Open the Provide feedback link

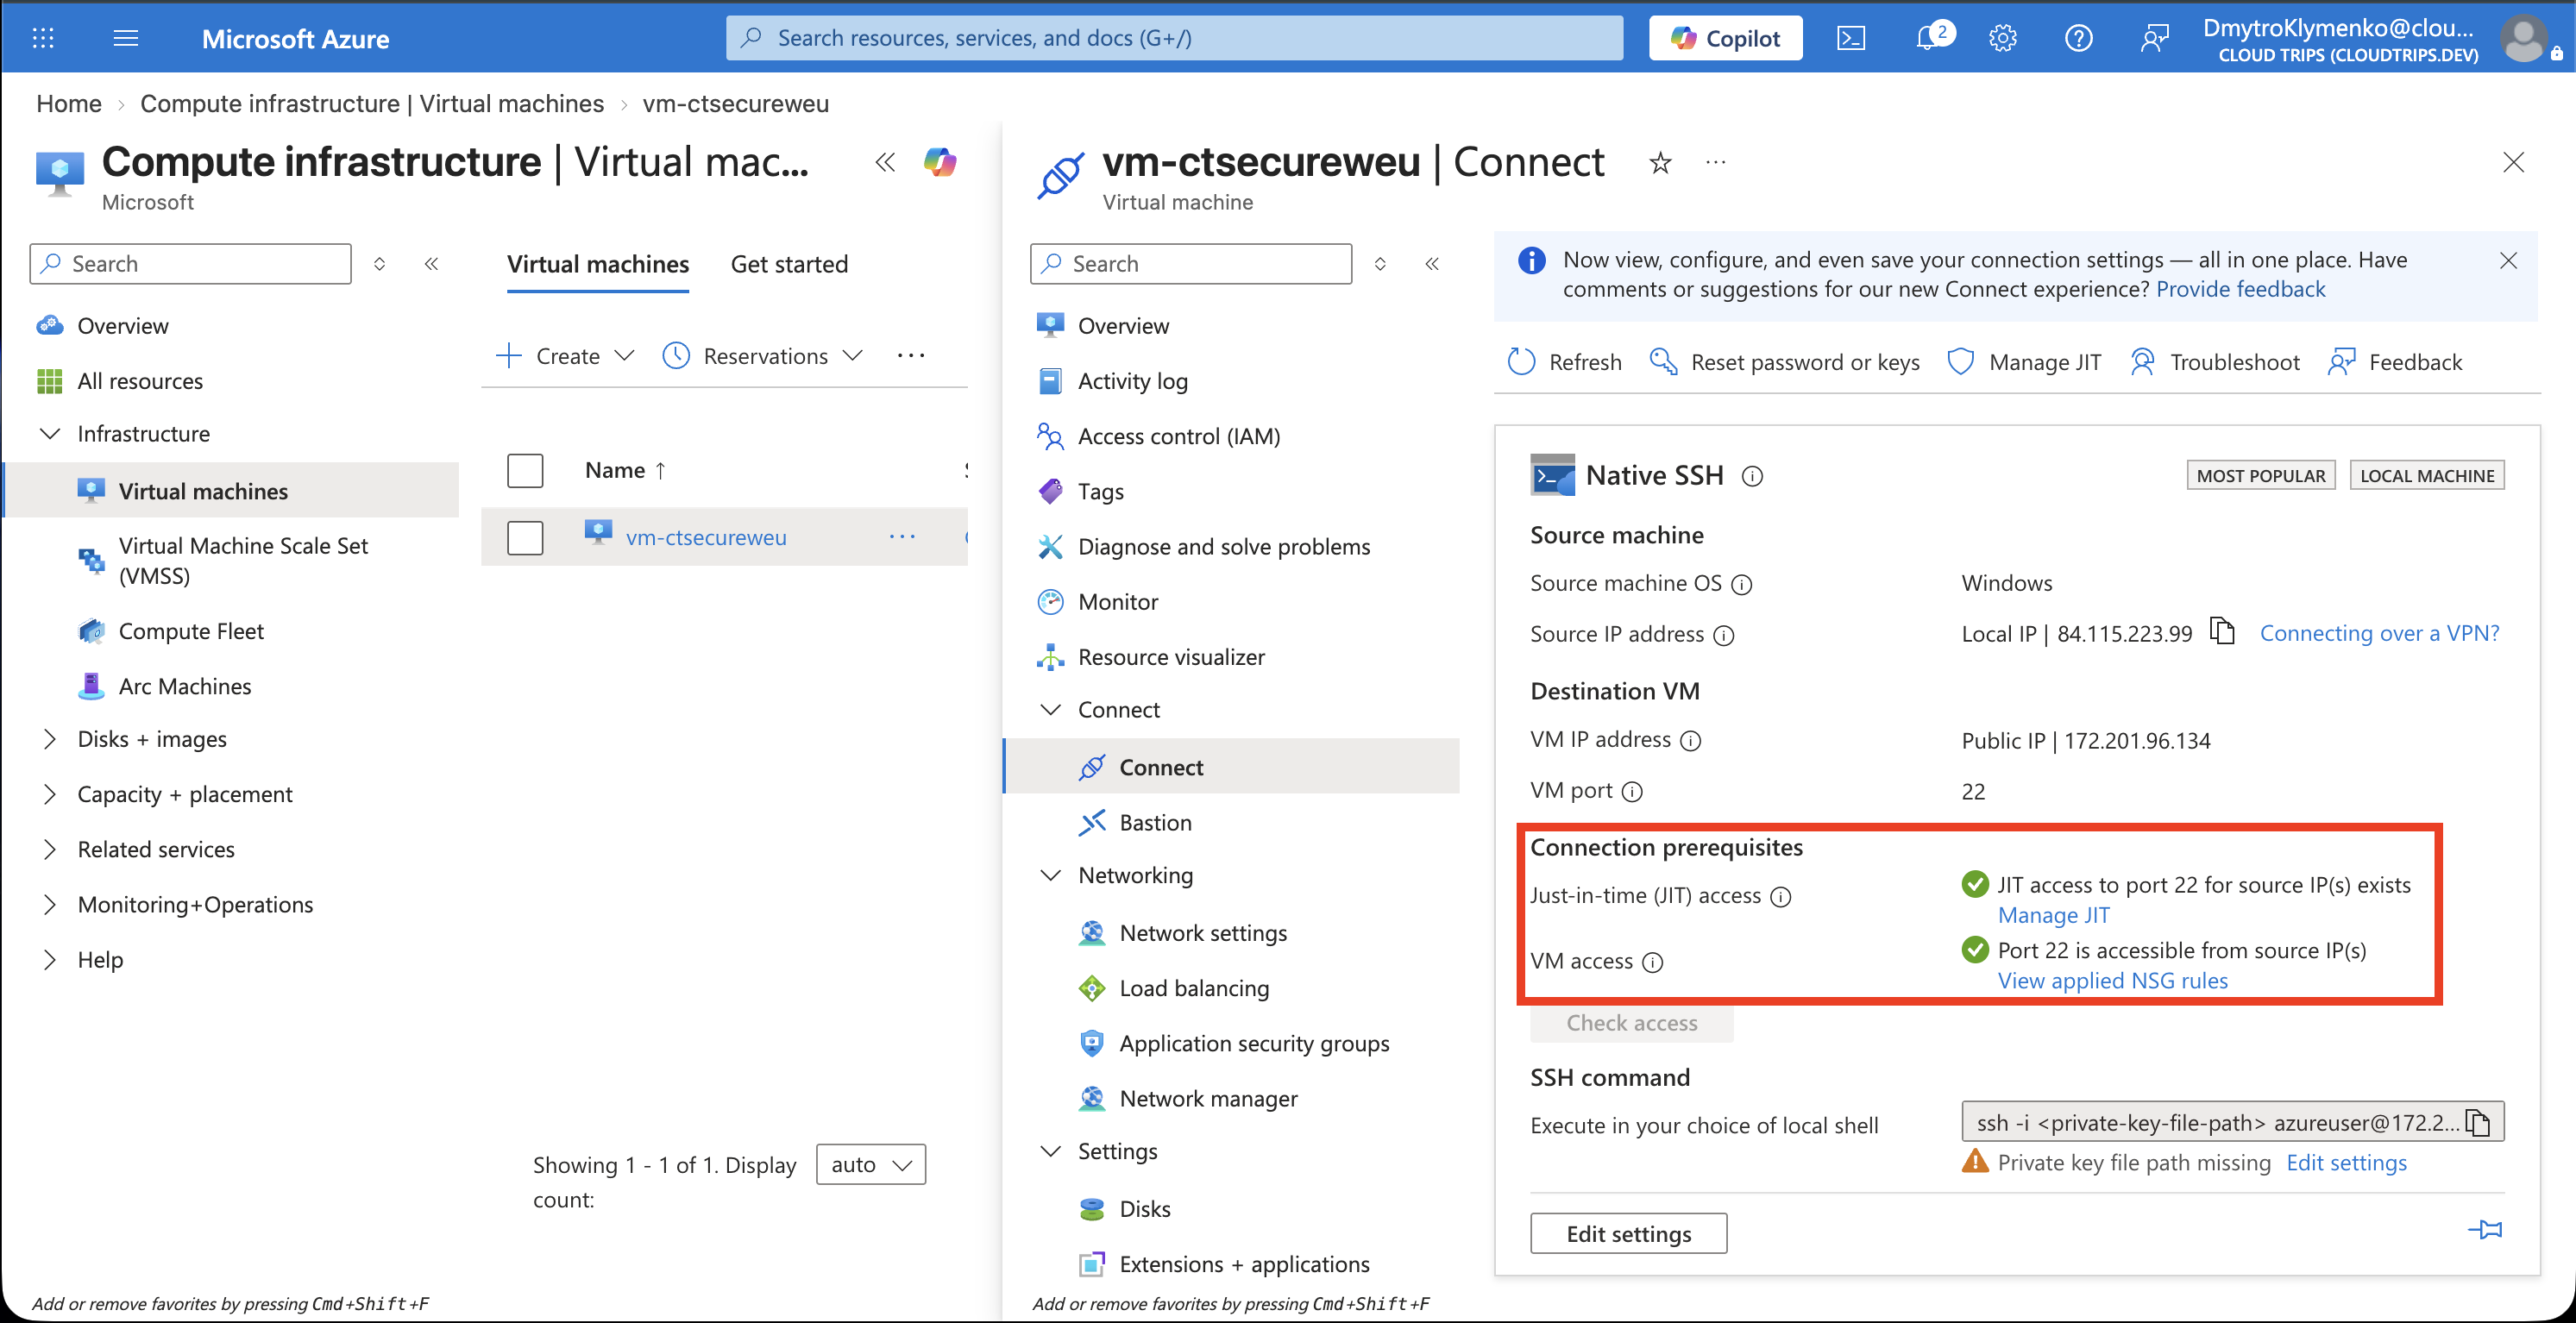2240,289
